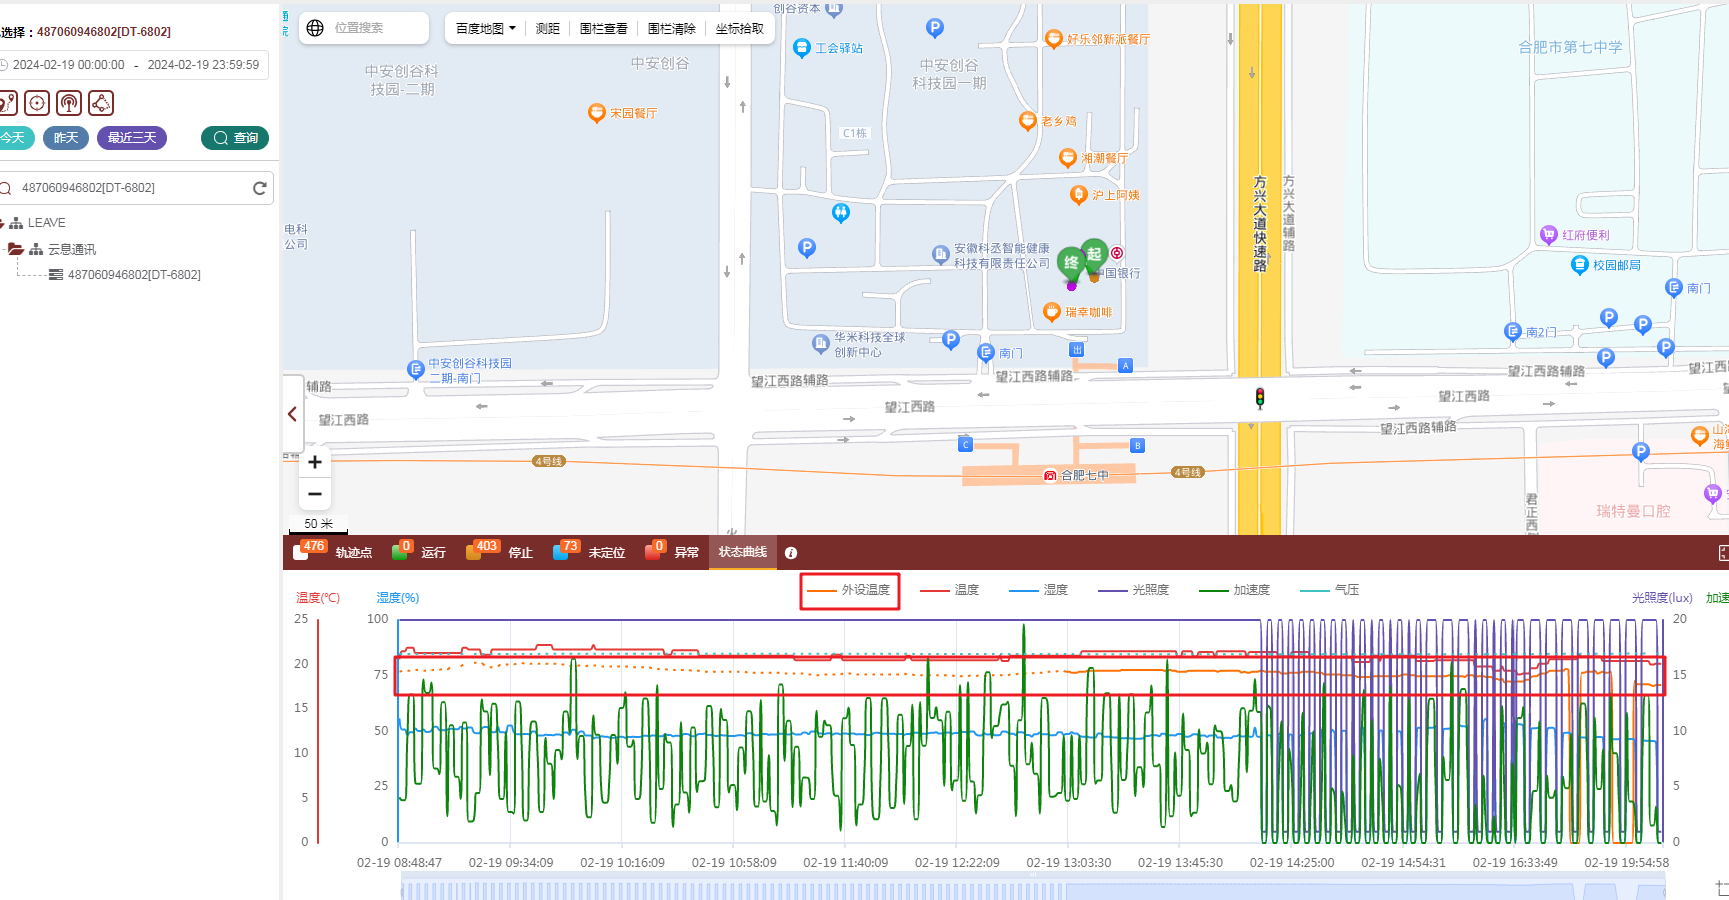
Task: Click the target locate icon in left panel
Action: click(x=37, y=103)
